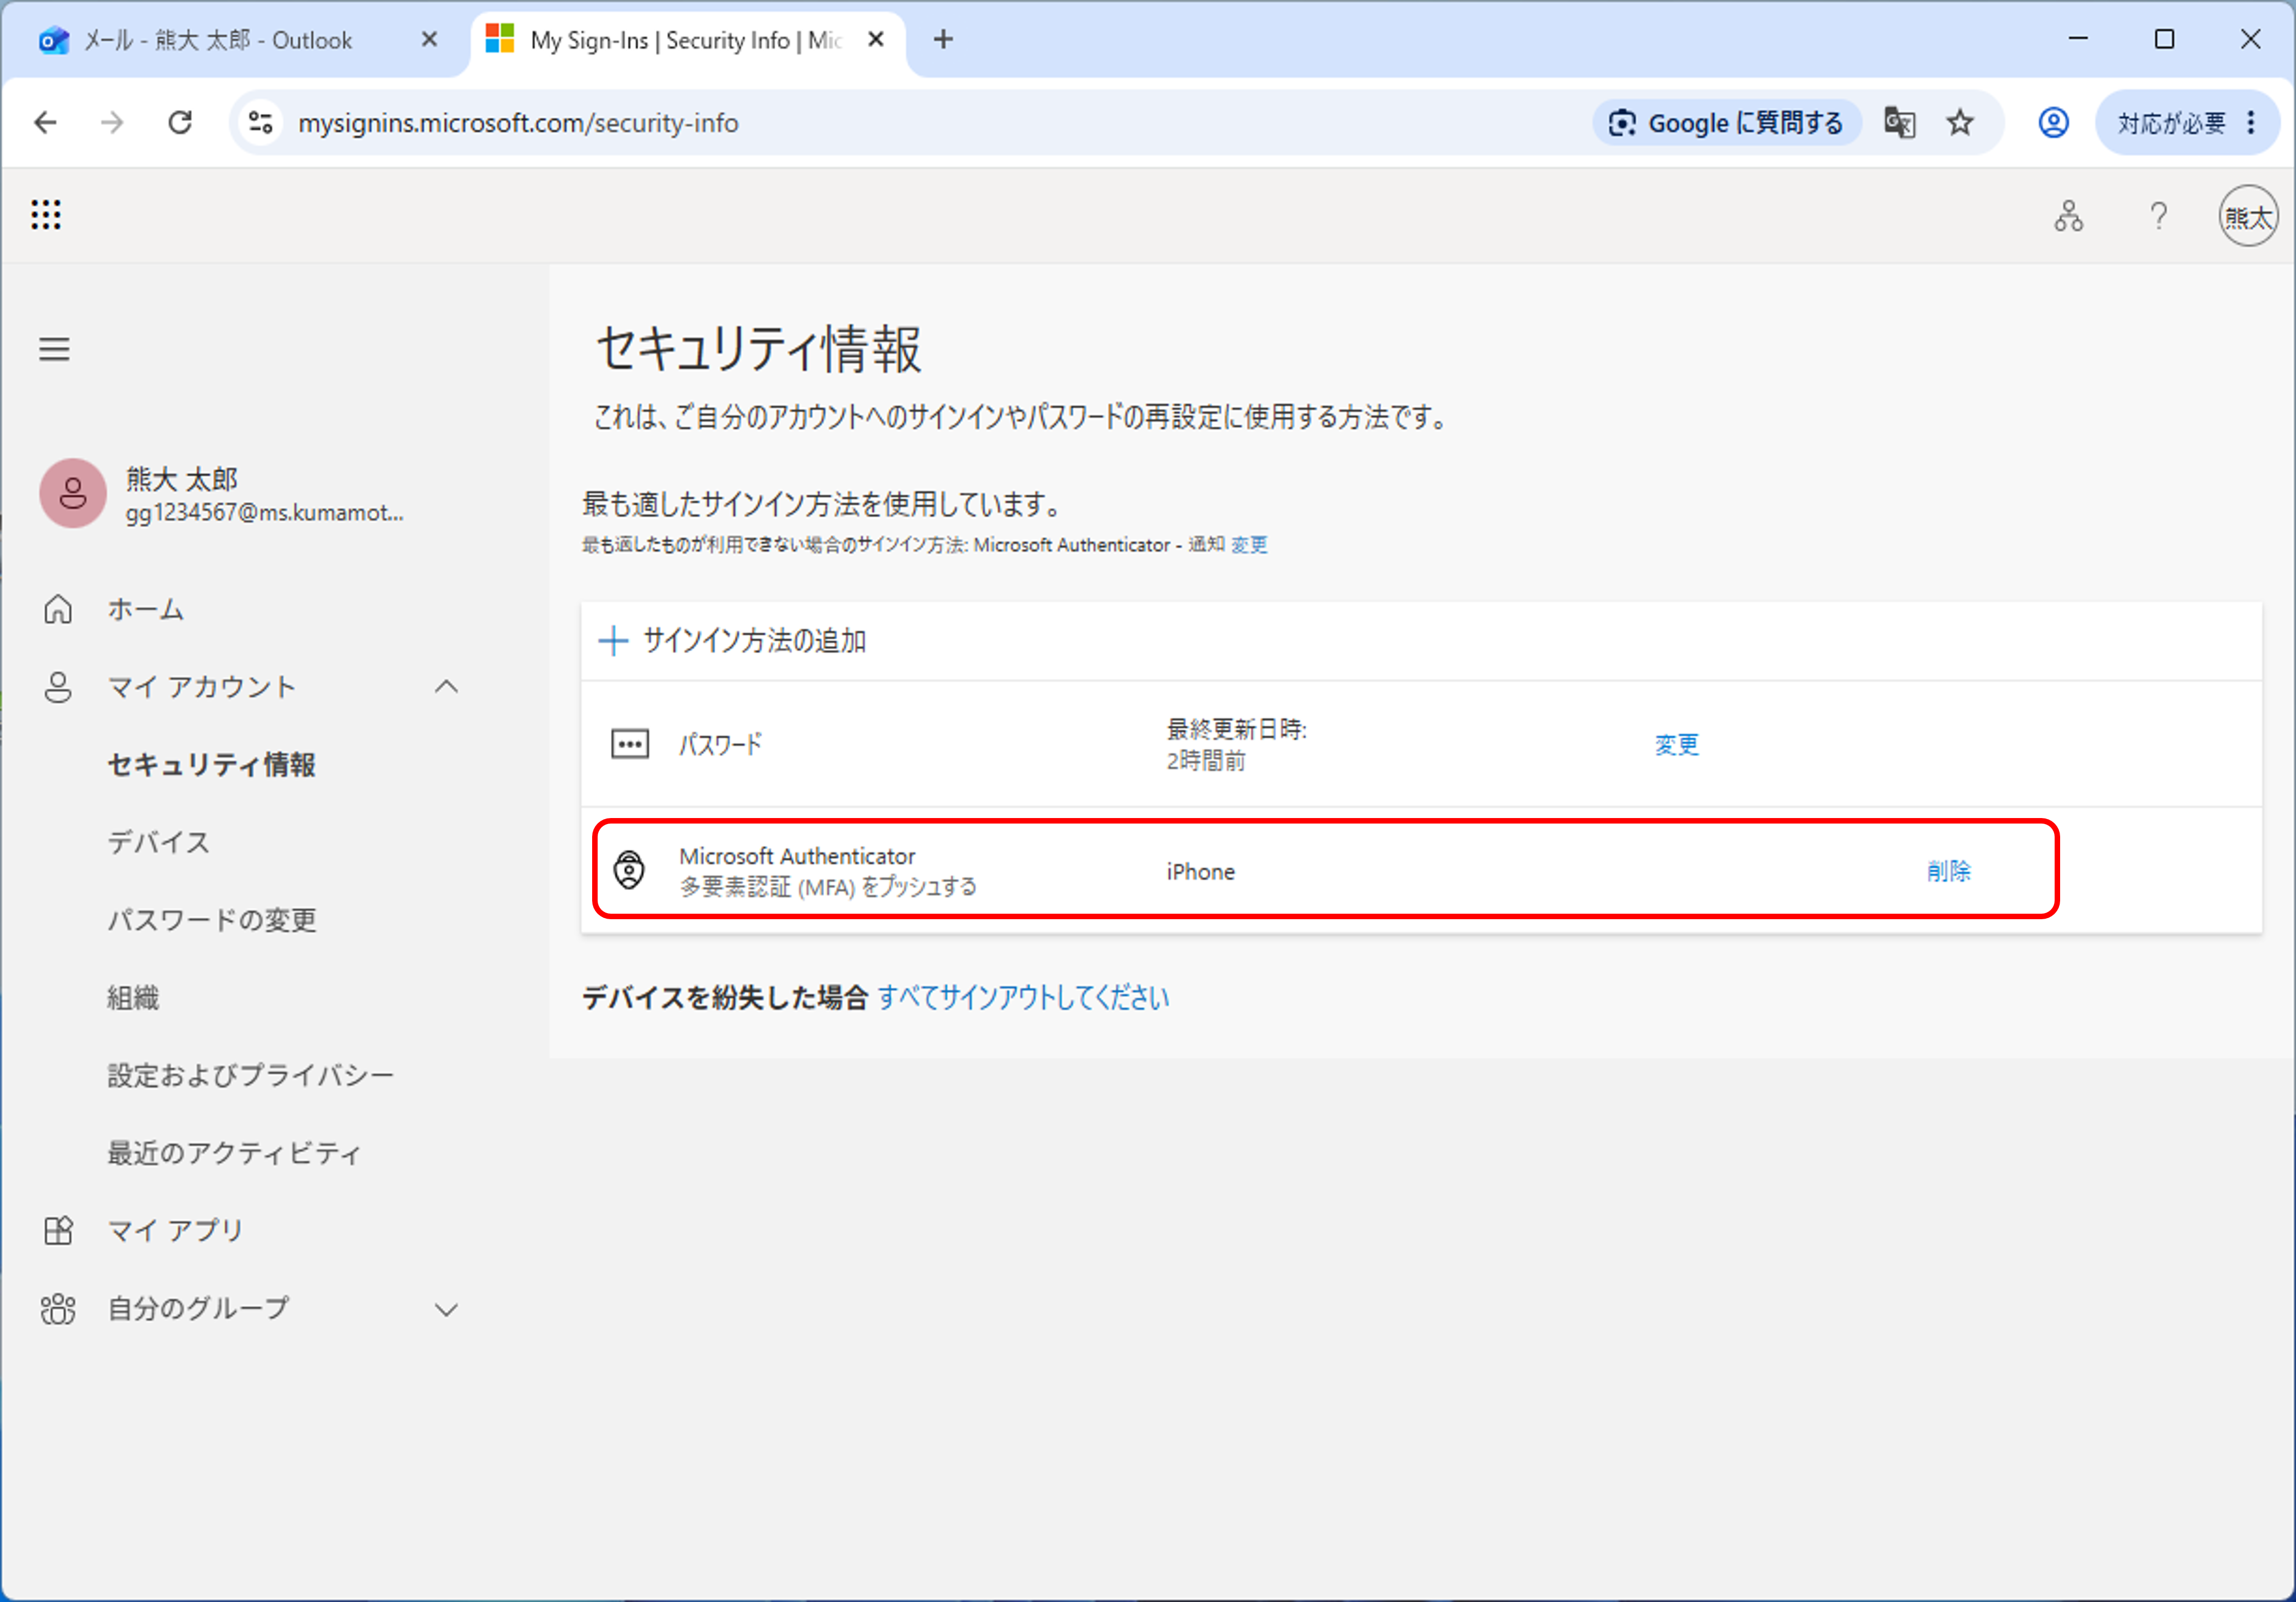The height and width of the screenshot is (1602, 2296).
Task: Click the Google Translate icon in address bar
Action: tap(1899, 123)
